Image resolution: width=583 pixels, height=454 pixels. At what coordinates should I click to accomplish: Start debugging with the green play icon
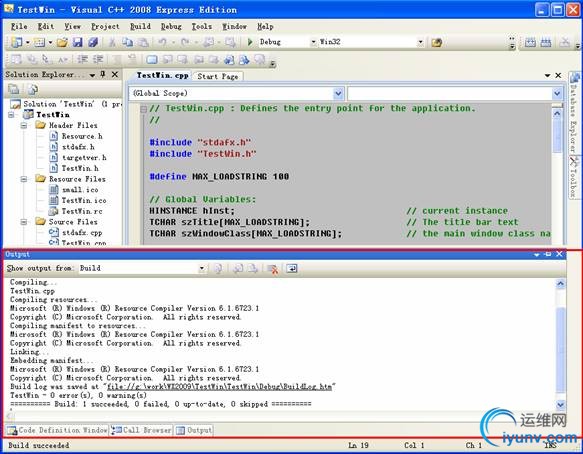(x=250, y=42)
